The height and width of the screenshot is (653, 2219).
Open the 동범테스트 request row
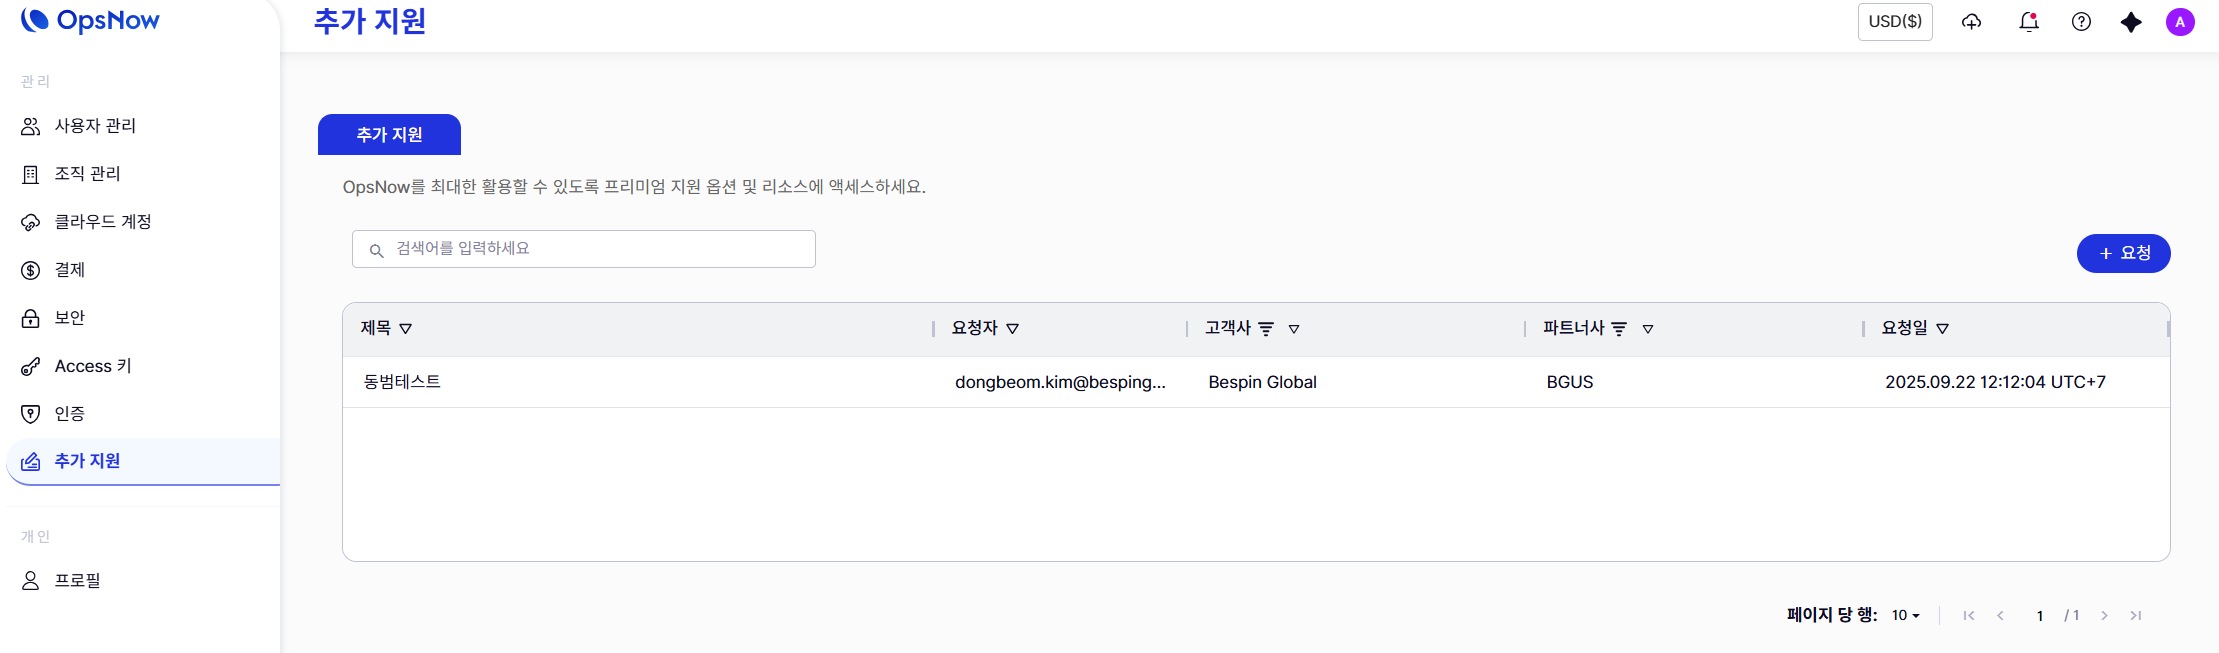(402, 382)
